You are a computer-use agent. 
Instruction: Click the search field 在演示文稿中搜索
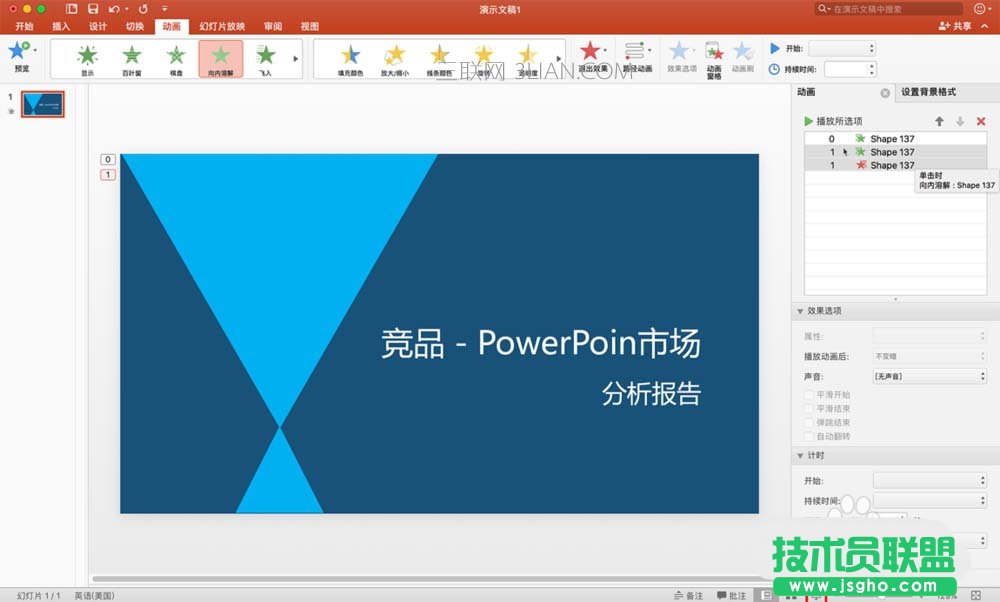(889, 9)
